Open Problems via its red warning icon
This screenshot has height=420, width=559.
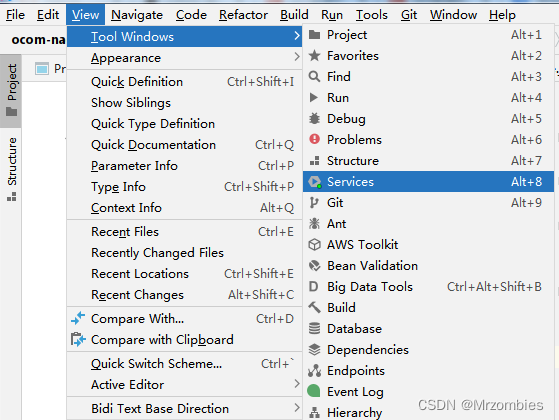pyautogui.click(x=314, y=139)
